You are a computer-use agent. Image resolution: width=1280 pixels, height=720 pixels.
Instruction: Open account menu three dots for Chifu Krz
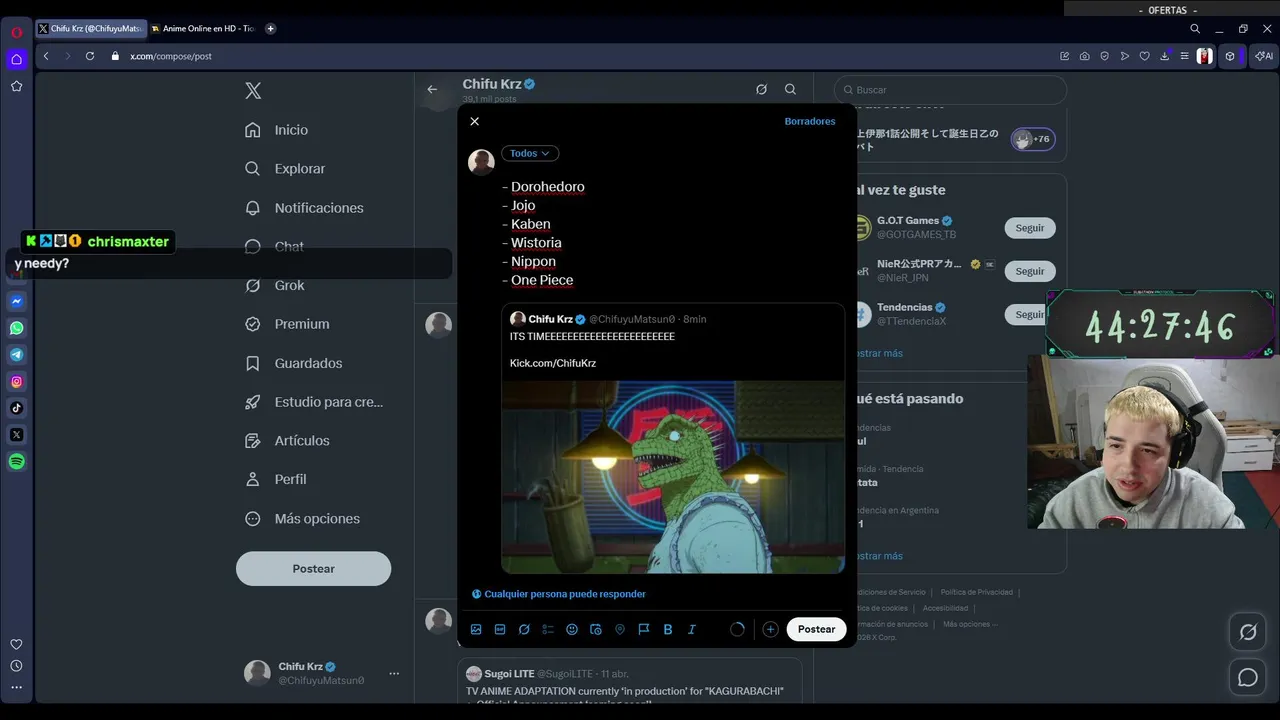pyautogui.click(x=394, y=673)
